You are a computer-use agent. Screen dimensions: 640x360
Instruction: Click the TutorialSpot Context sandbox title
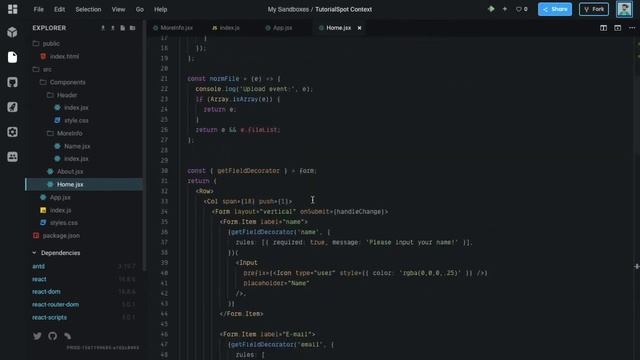[343, 9]
